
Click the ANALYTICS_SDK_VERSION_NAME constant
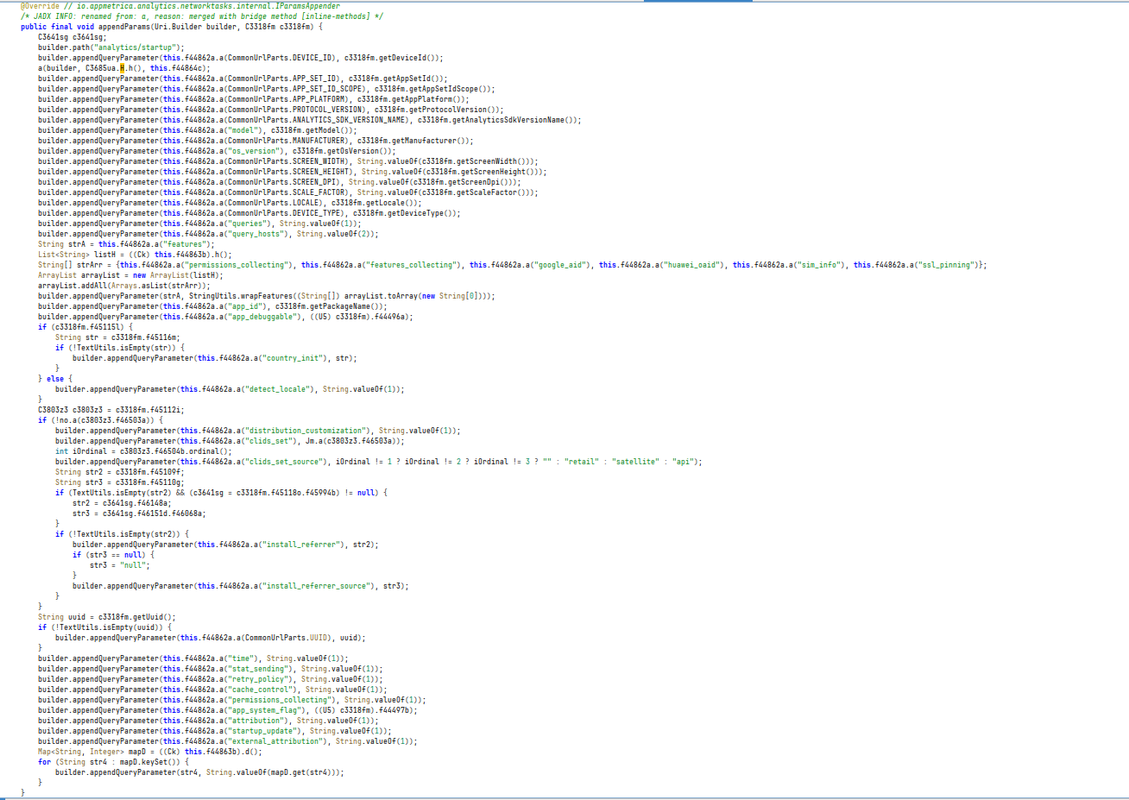point(348,120)
